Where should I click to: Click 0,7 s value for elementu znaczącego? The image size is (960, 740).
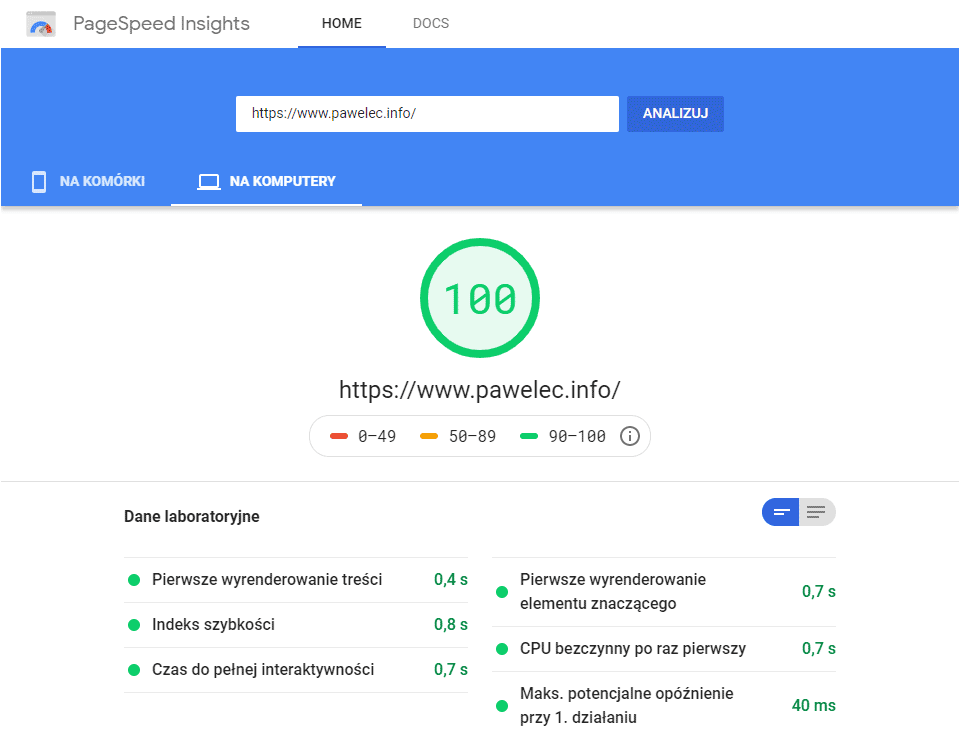819,592
